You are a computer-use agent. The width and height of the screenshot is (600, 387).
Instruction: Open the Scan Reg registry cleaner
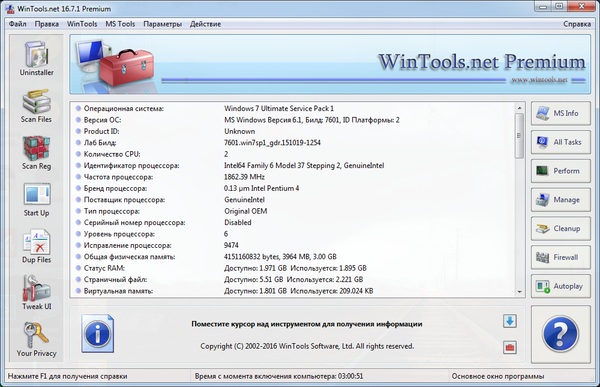(x=36, y=152)
